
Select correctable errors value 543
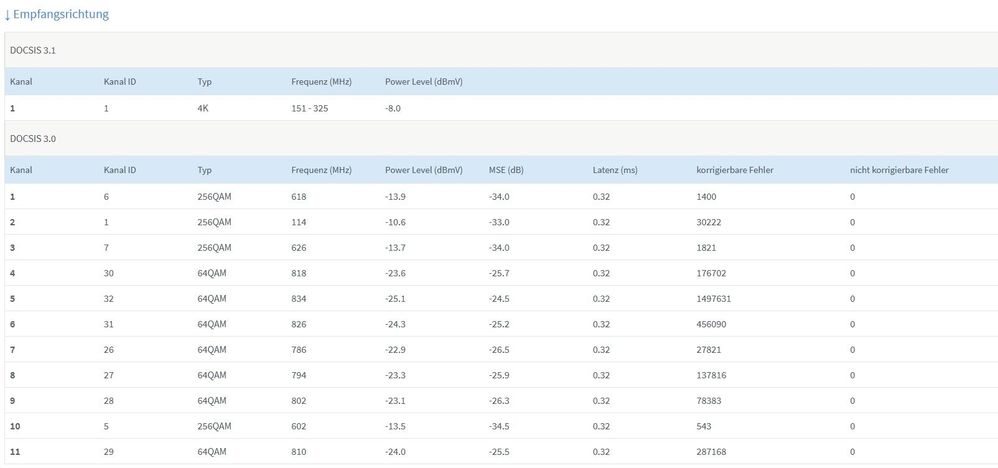point(703,426)
